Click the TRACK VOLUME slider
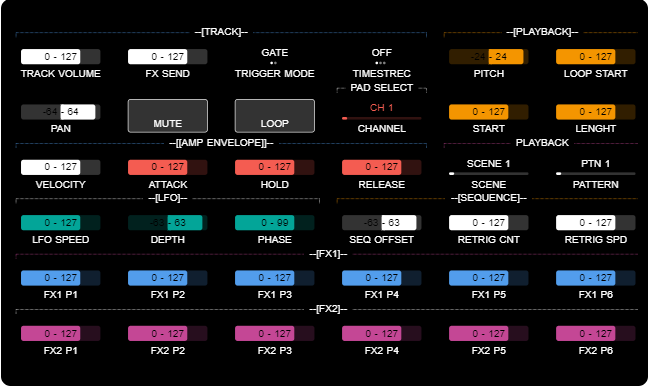This screenshot has width=648, height=388. coord(60,57)
